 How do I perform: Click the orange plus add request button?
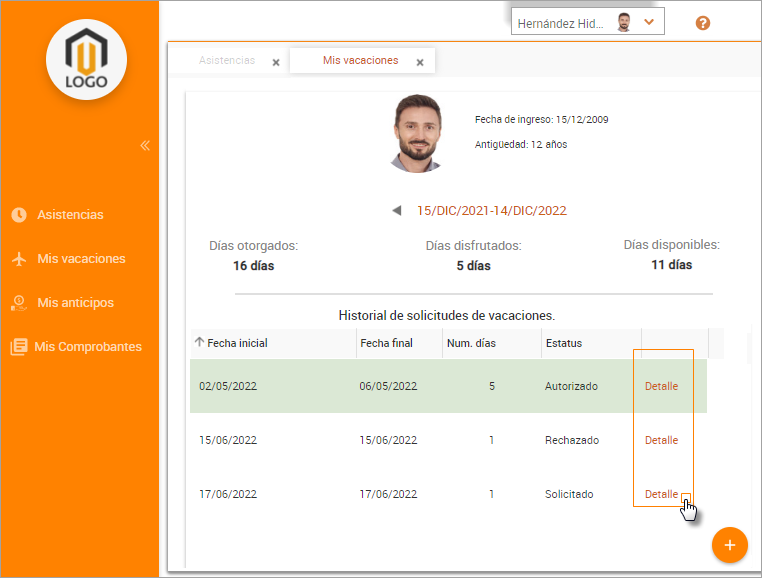coord(729,545)
